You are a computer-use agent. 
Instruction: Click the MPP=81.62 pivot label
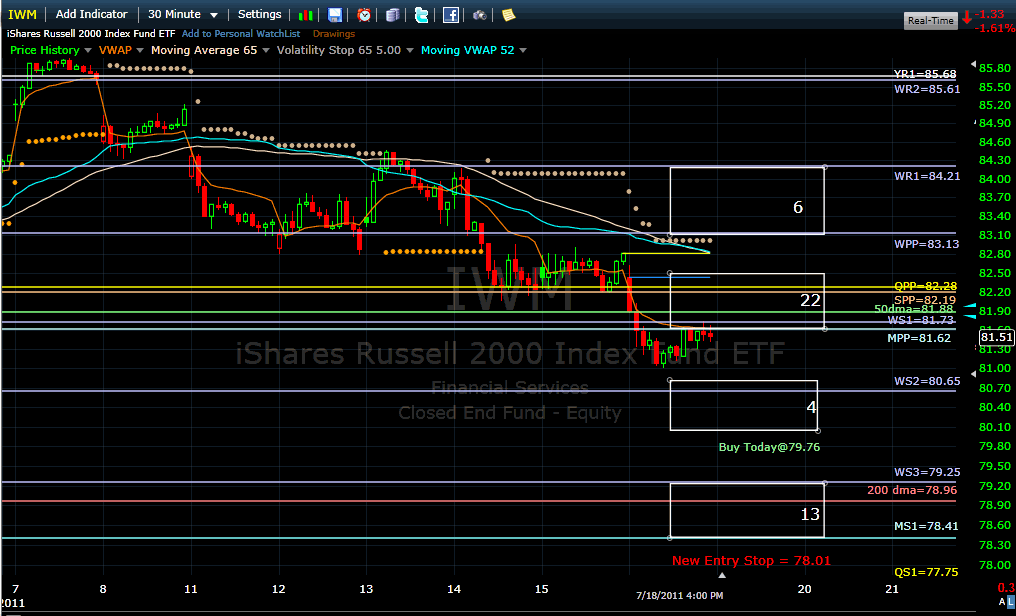[x=919, y=338]
